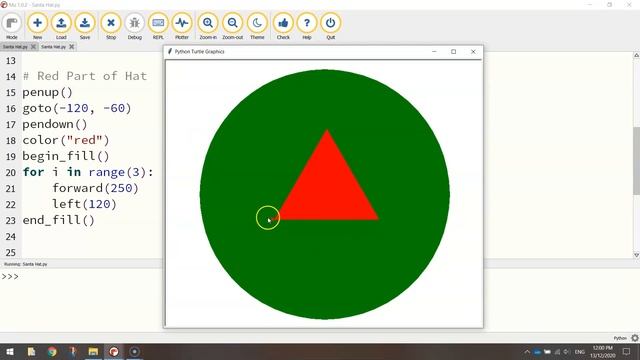Show hidden system tray icons

[527, 352]
